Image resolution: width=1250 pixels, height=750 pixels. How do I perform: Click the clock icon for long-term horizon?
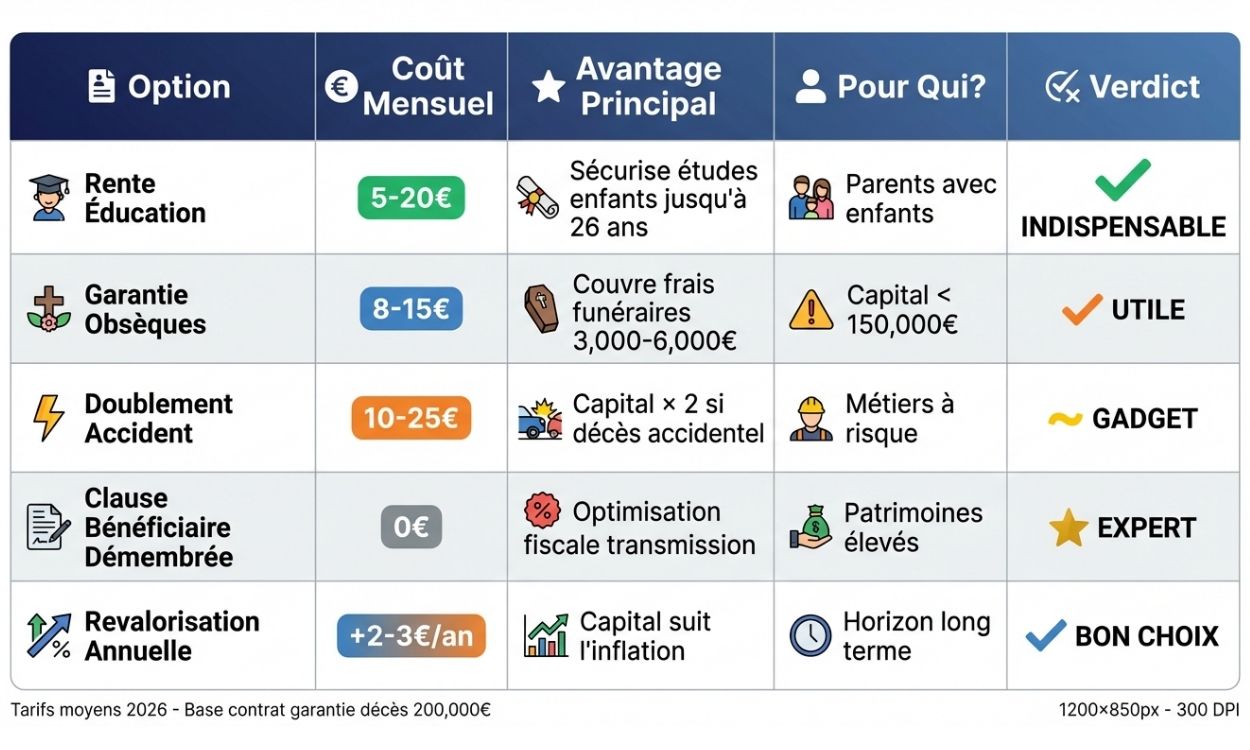coord(810,636)
